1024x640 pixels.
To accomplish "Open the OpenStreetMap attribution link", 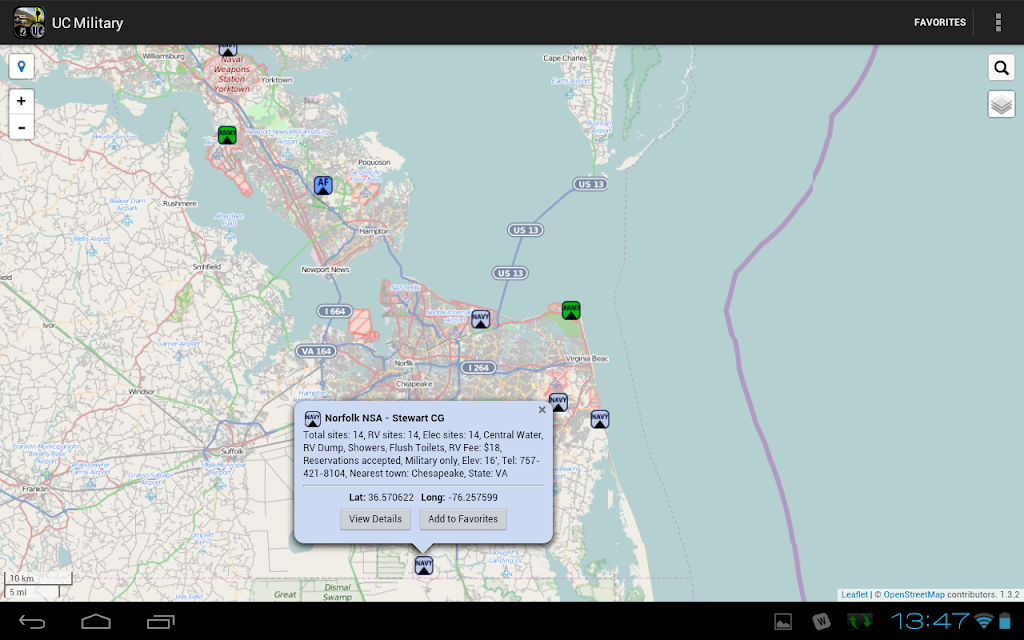I will [914, 594].
